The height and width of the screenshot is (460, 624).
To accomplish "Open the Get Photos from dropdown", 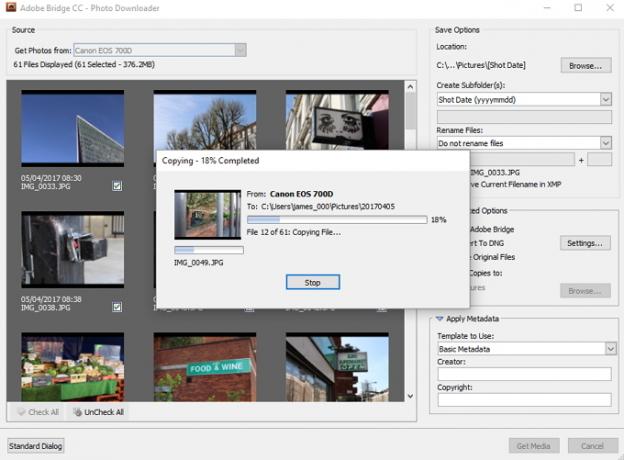I will (240, 50).
